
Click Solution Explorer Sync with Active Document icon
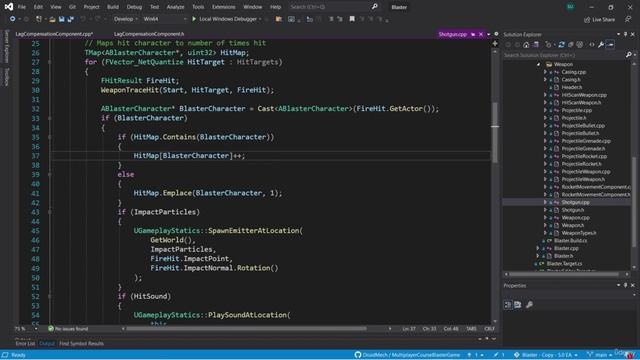(562, 44)
